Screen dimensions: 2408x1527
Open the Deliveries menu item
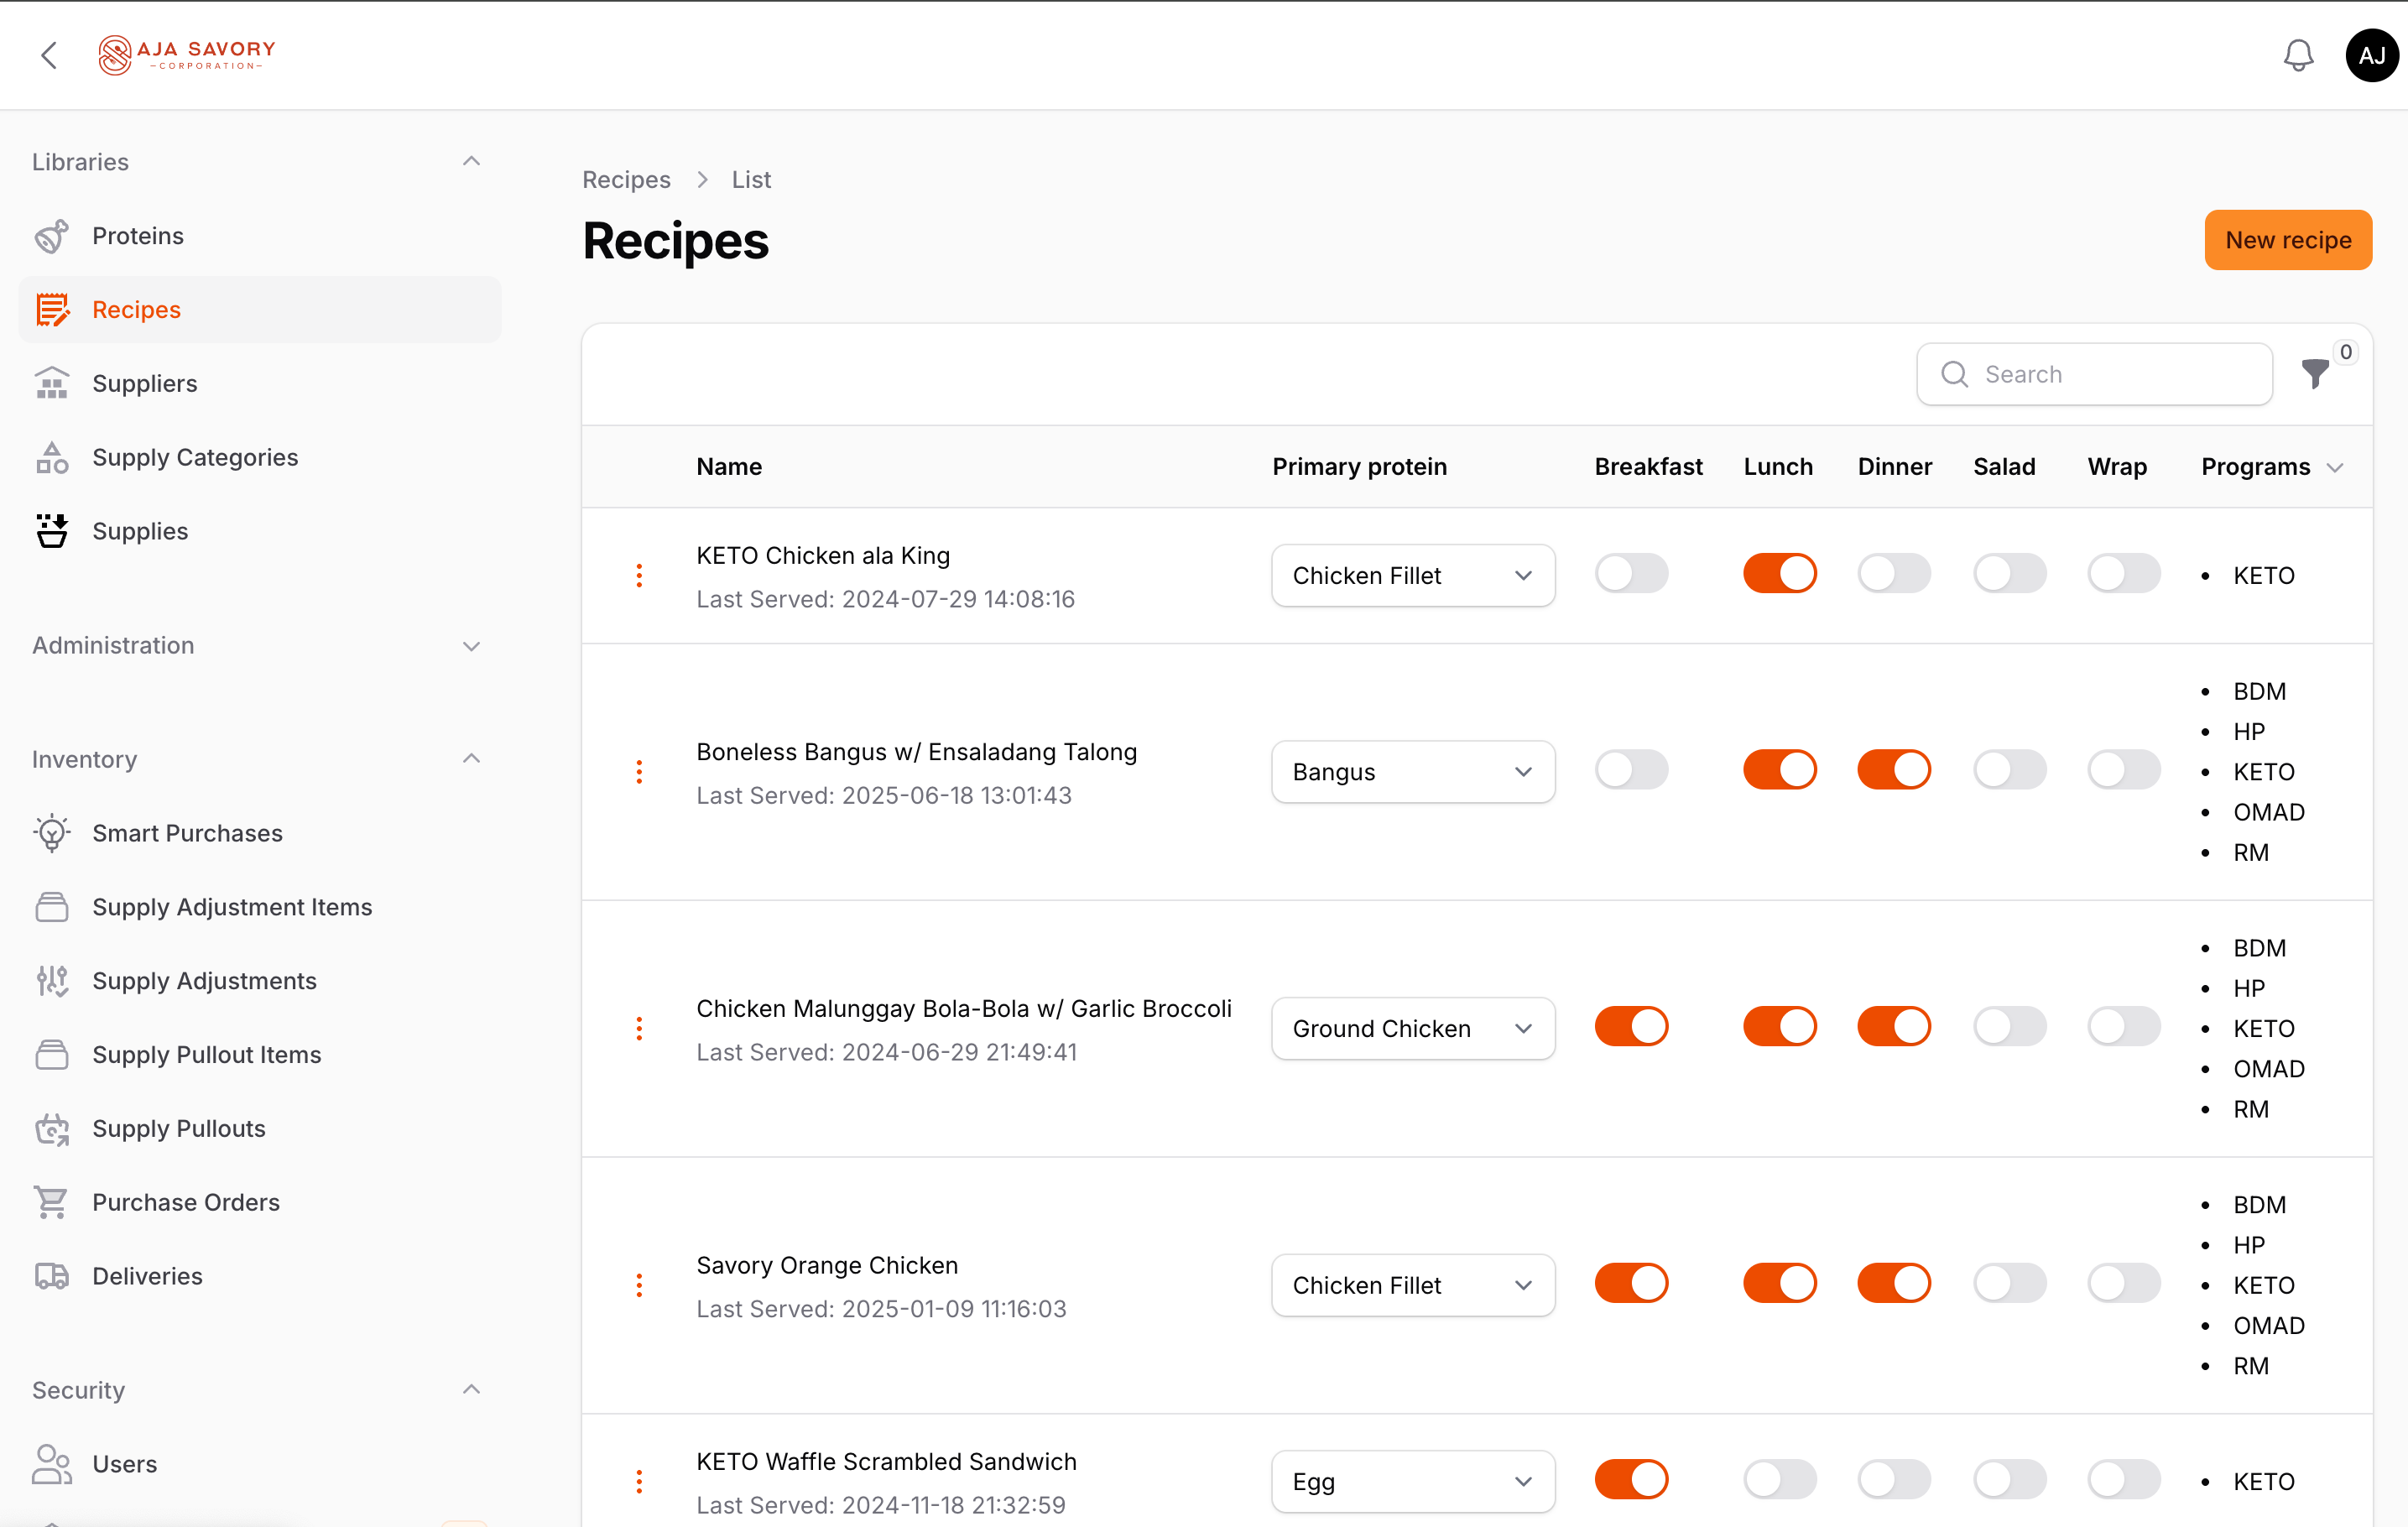[x=148, y=1276]
